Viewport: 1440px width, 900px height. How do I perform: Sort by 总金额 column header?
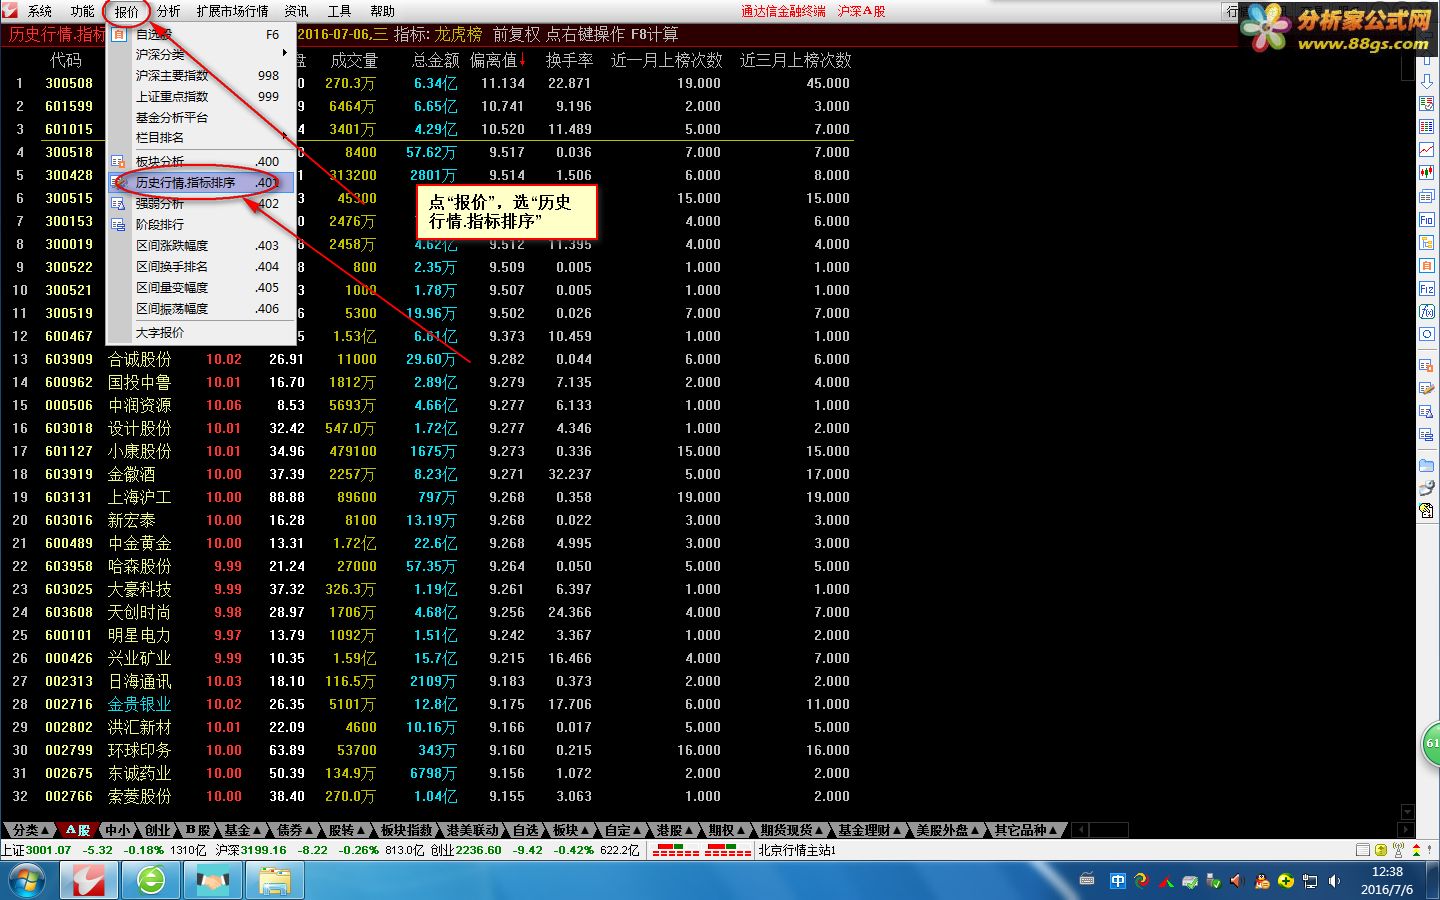pyautogui.click(x=435, y=60)
